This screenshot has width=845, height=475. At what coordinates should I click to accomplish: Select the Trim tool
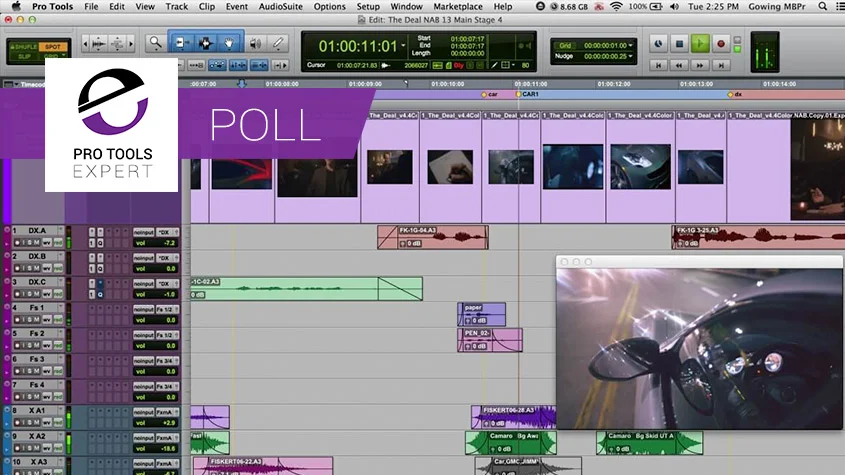click(181, 43)
